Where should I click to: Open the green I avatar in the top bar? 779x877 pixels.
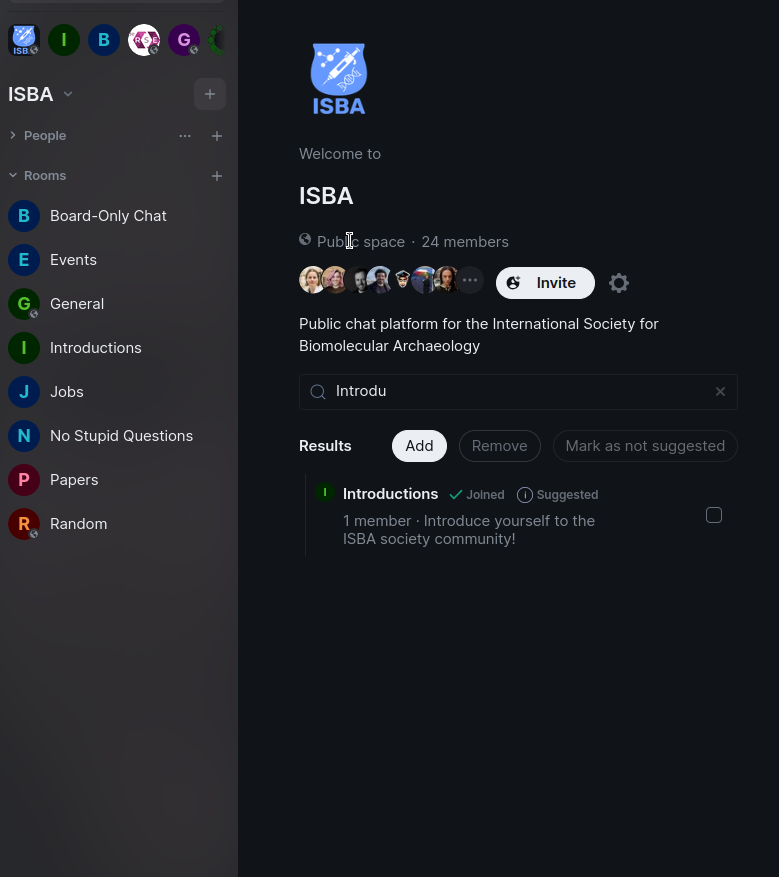click(x=64, y=40)
